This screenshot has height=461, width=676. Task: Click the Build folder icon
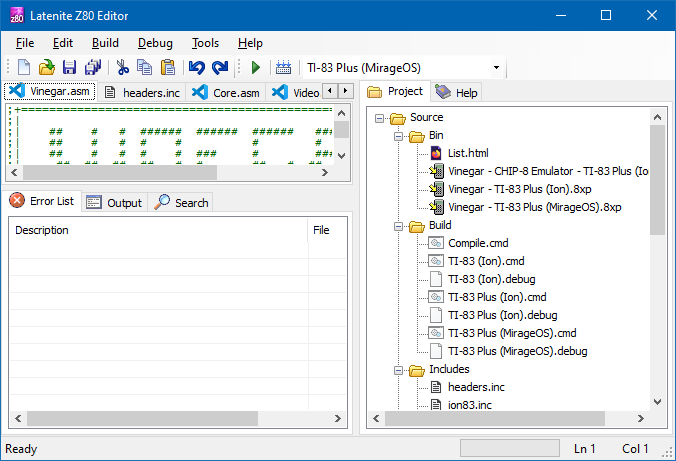(x=417, y=226)
